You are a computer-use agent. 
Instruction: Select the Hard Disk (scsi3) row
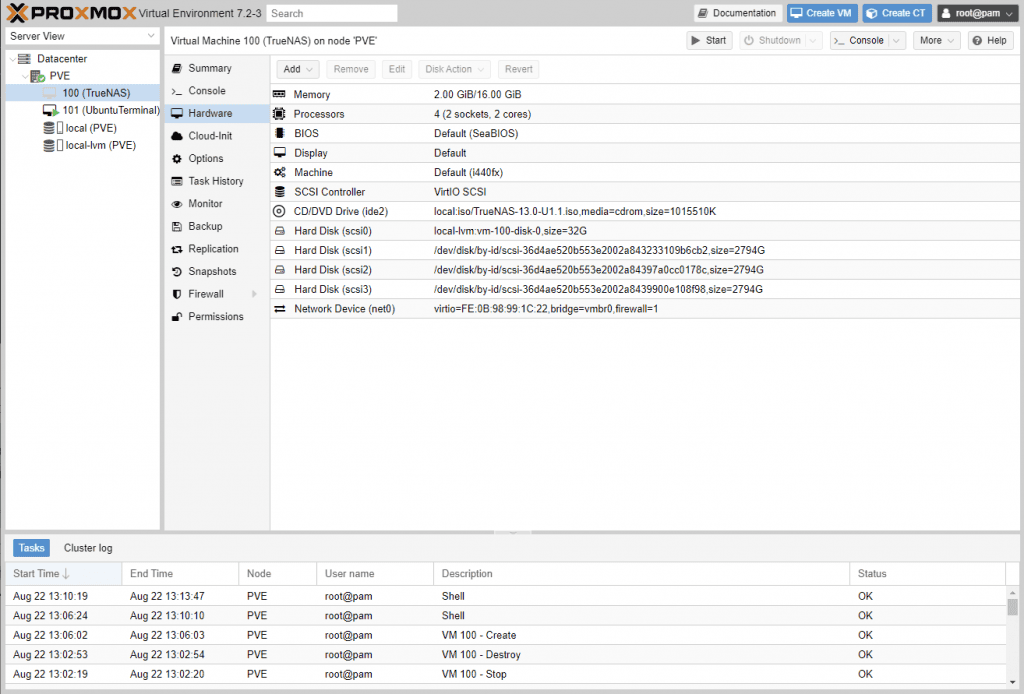coord(645,289)
